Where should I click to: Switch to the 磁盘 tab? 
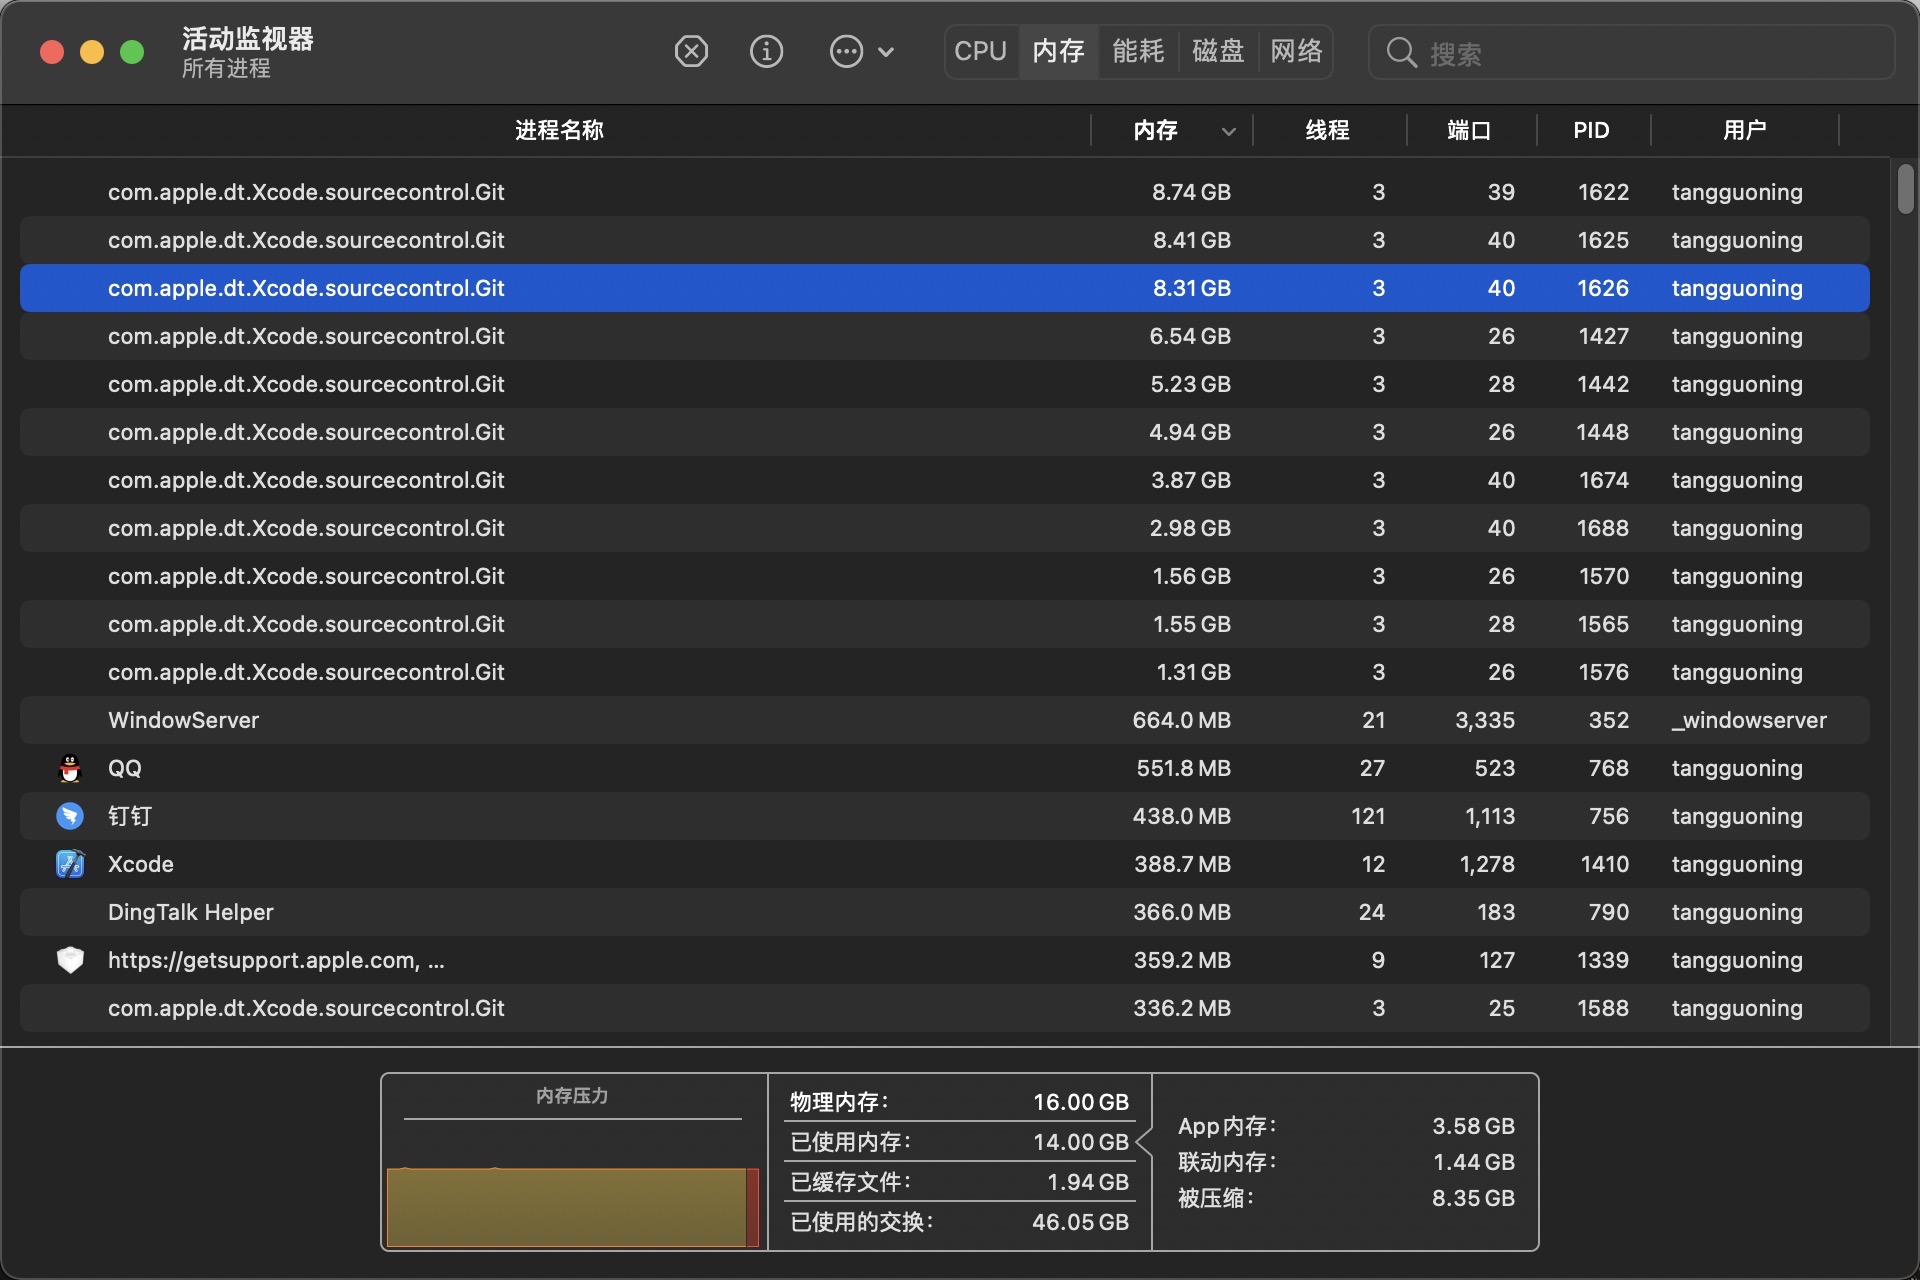pos(1217,51)
